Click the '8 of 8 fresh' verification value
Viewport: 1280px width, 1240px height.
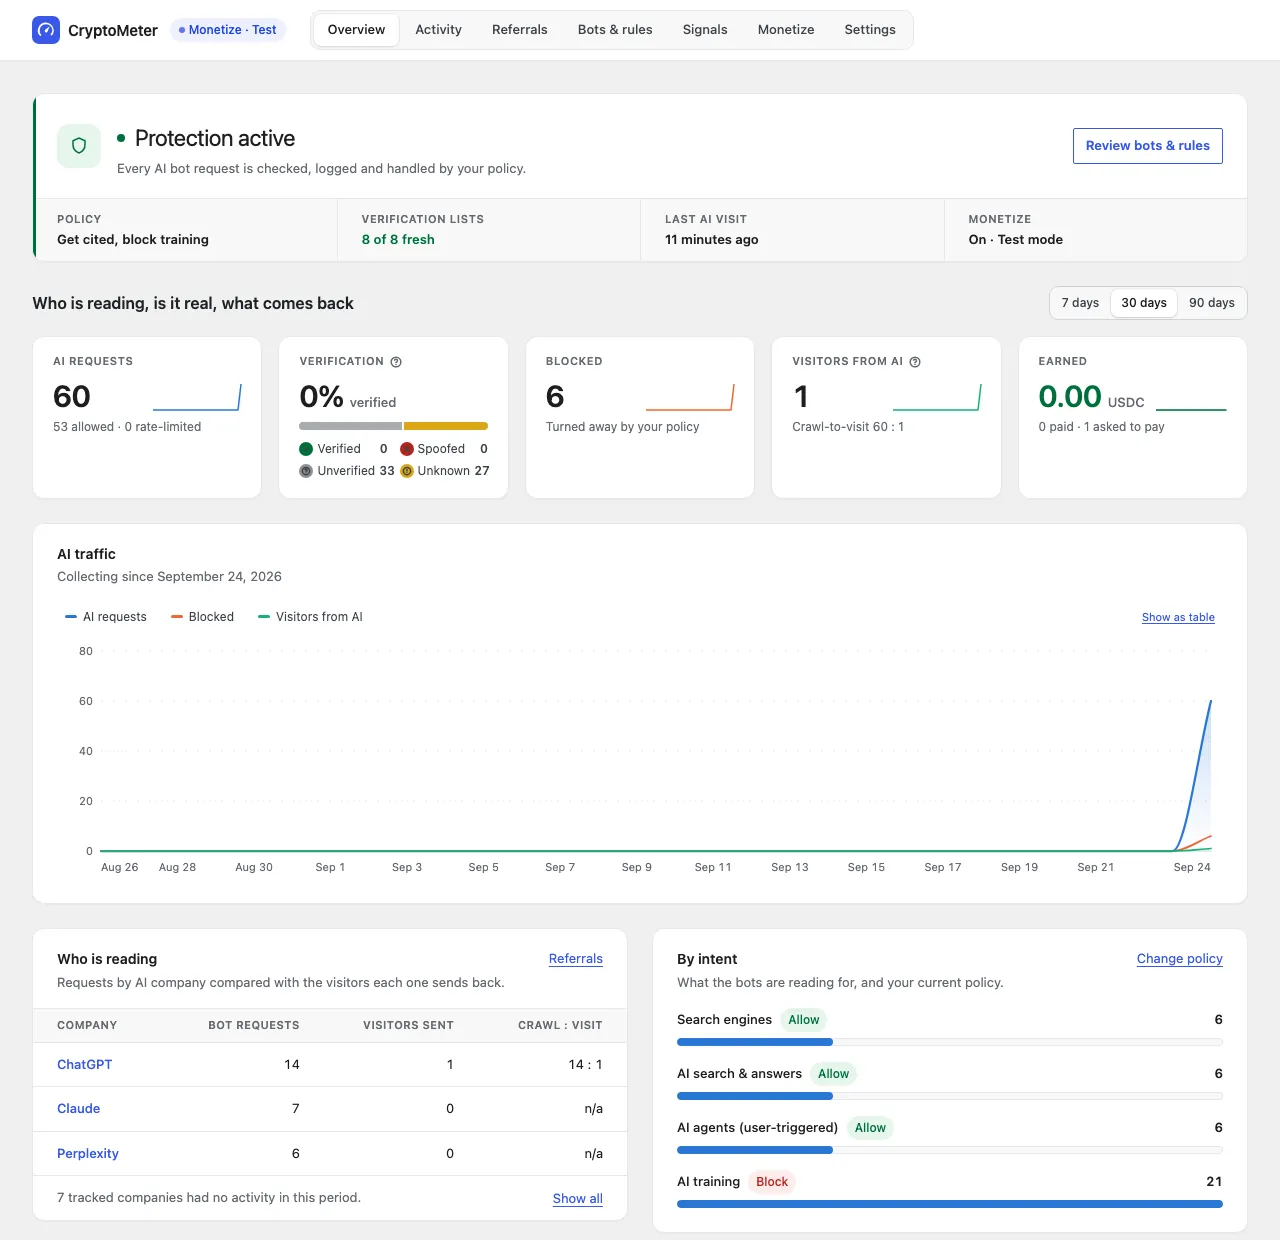398,240
